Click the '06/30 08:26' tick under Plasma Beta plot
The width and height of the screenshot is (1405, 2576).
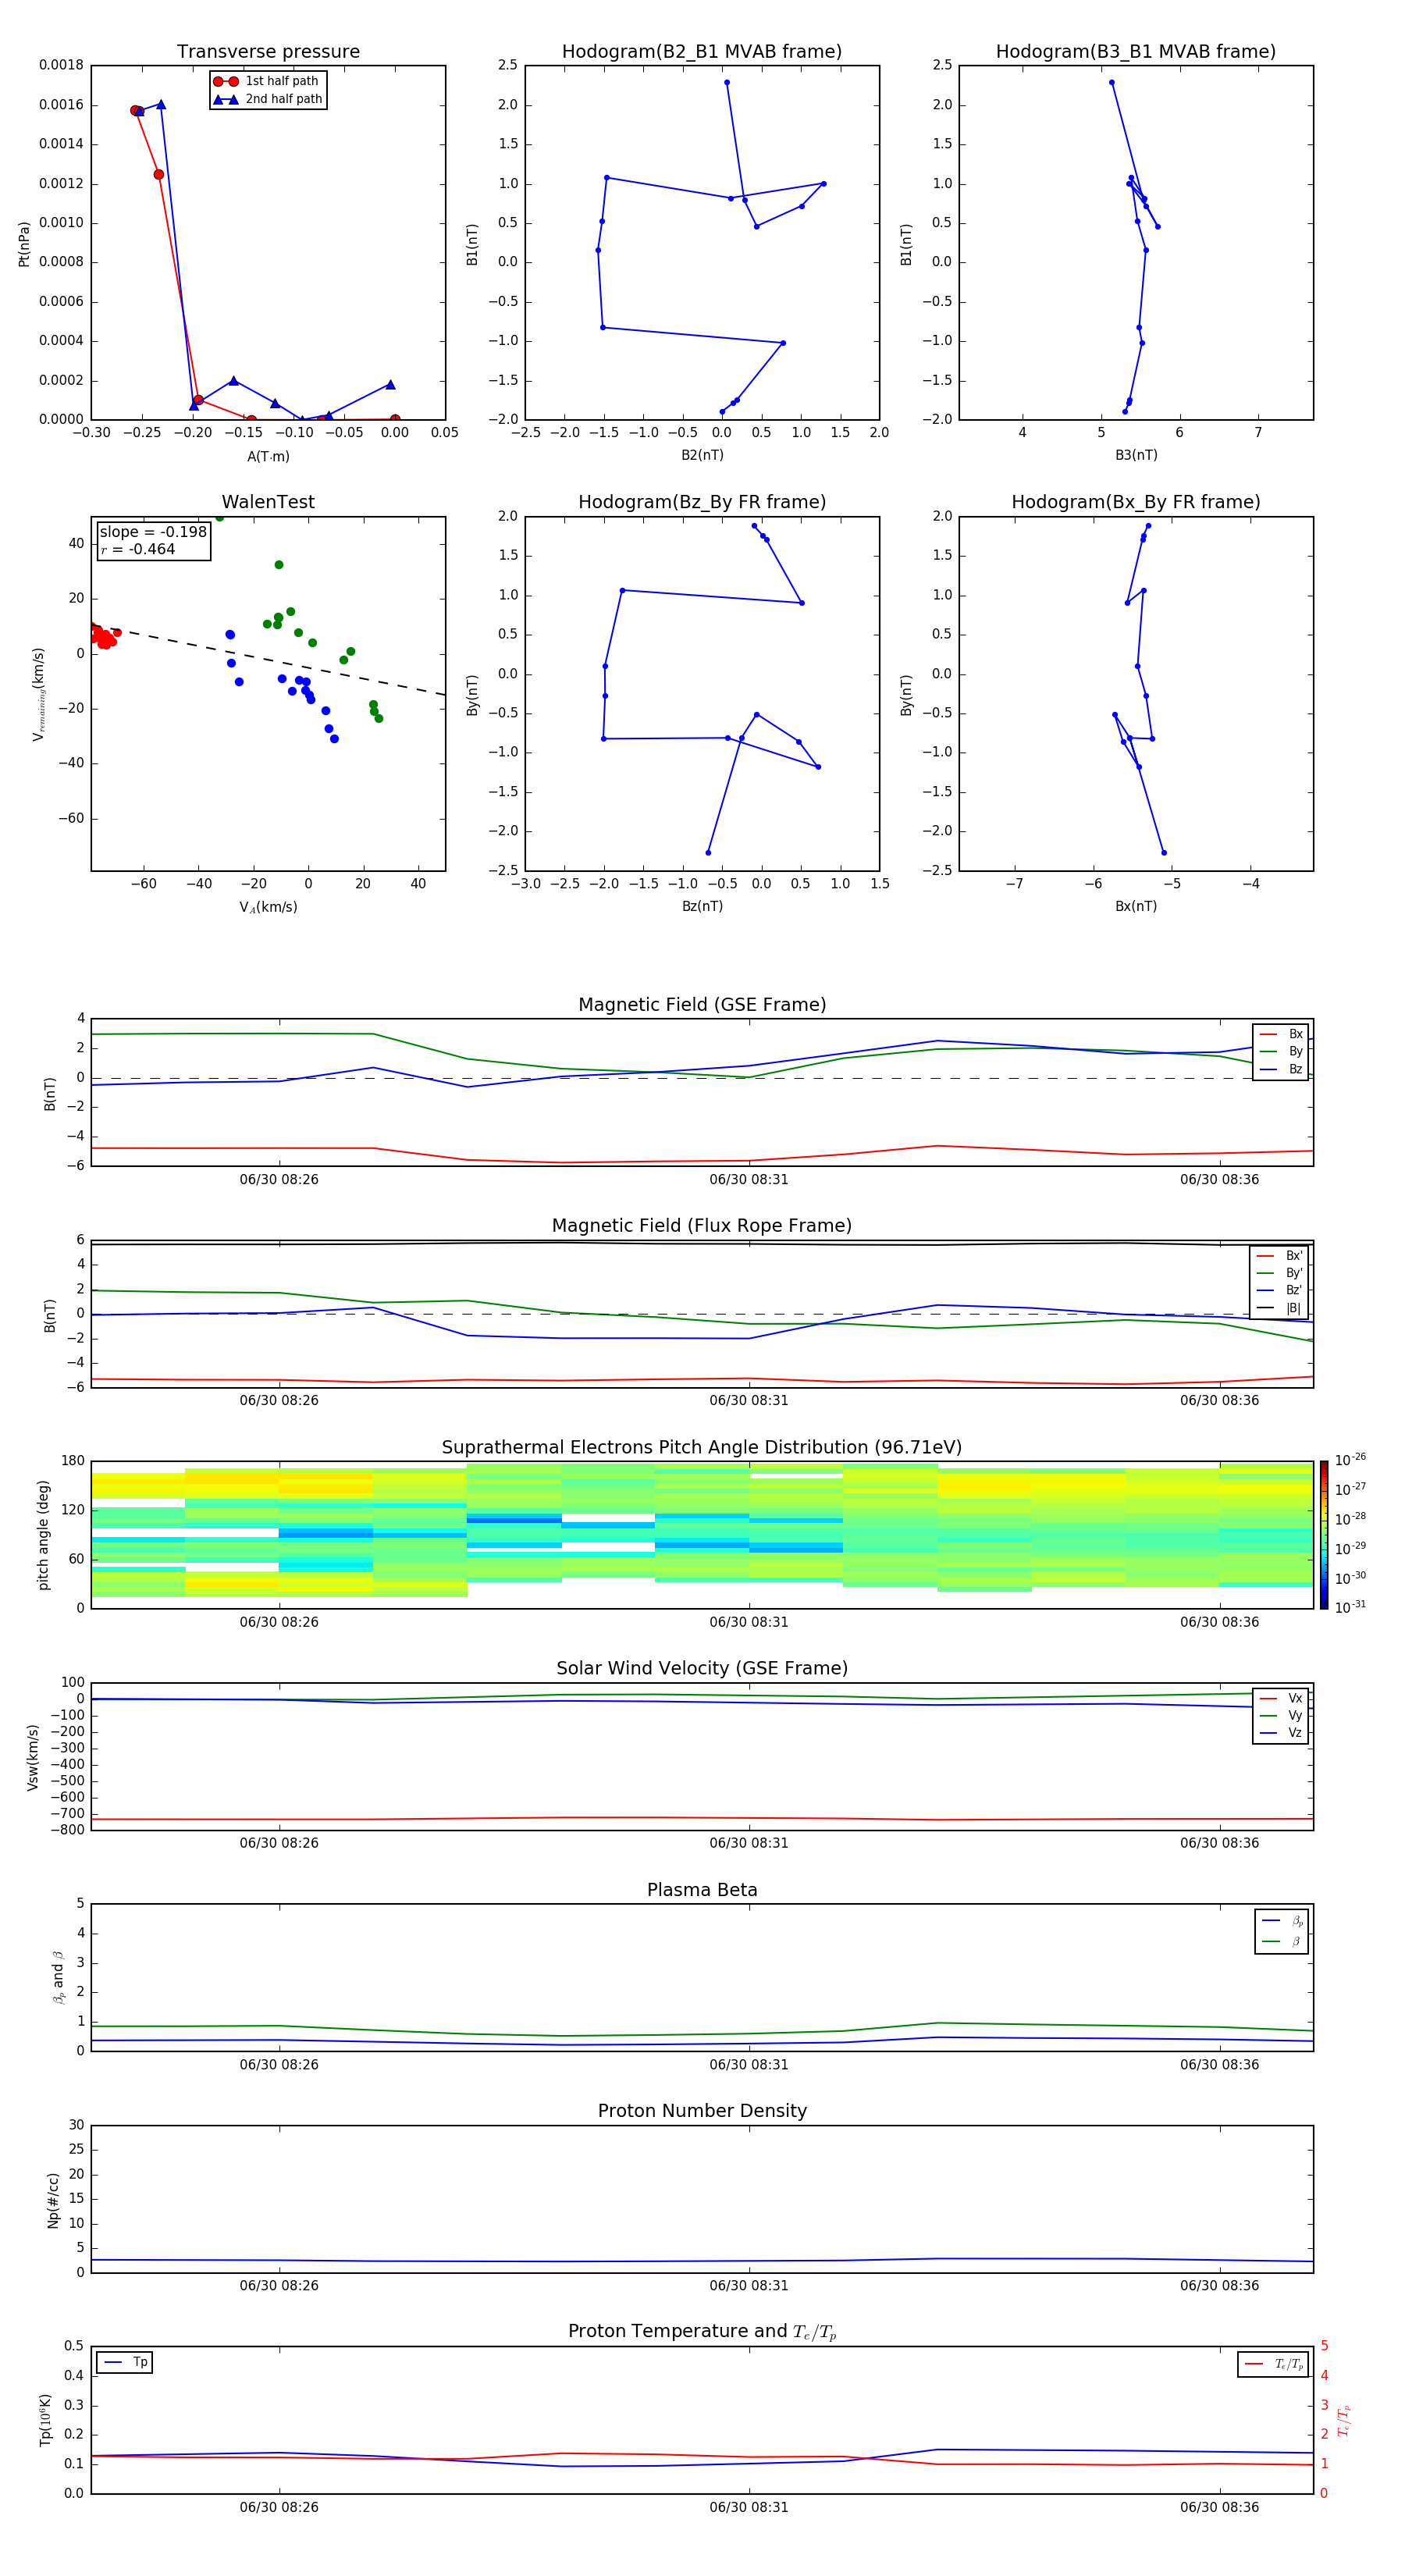279,2064
